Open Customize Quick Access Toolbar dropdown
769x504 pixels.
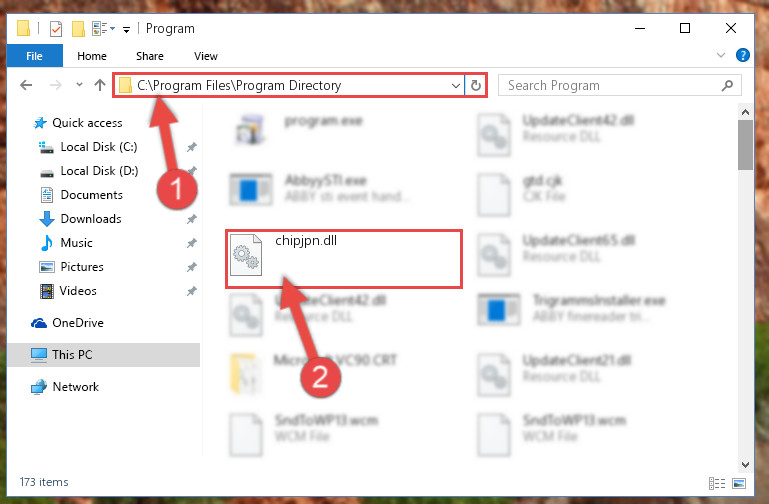tap(126, 30)
